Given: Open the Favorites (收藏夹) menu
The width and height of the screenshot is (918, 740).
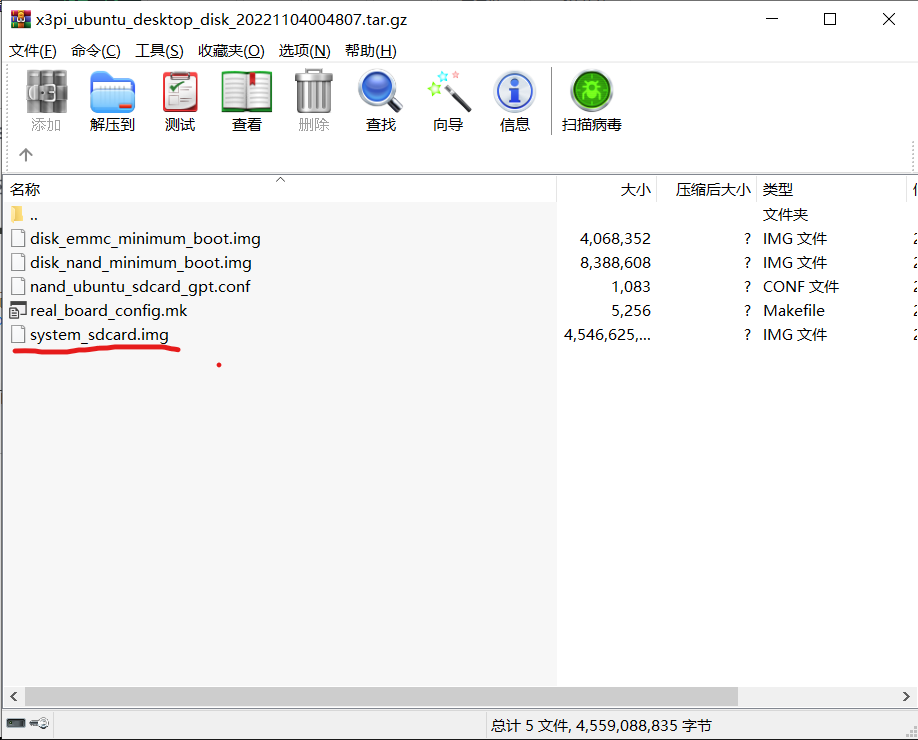Looking at the screenshot, I should click(231, 51).
